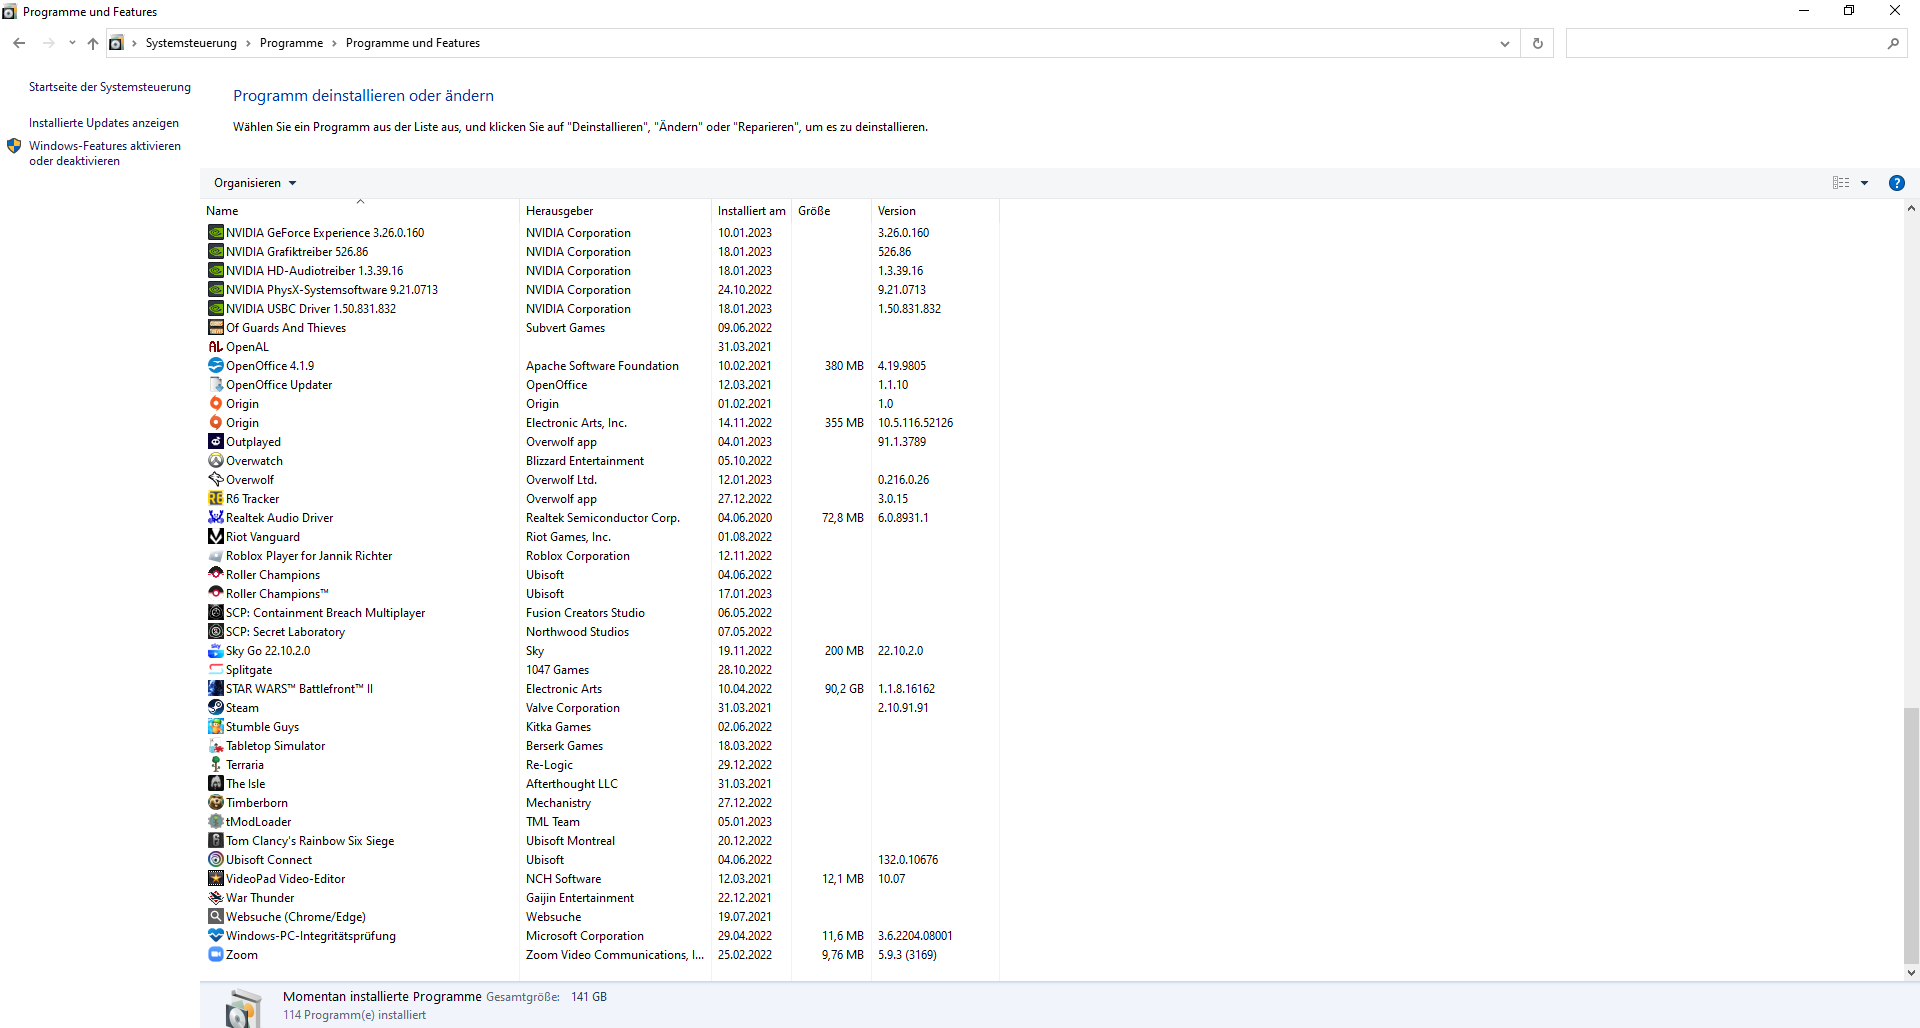Click the SCP: Secret Laboratory icon
This screenshot has height=1028, width=1920.
click(215, 631)
